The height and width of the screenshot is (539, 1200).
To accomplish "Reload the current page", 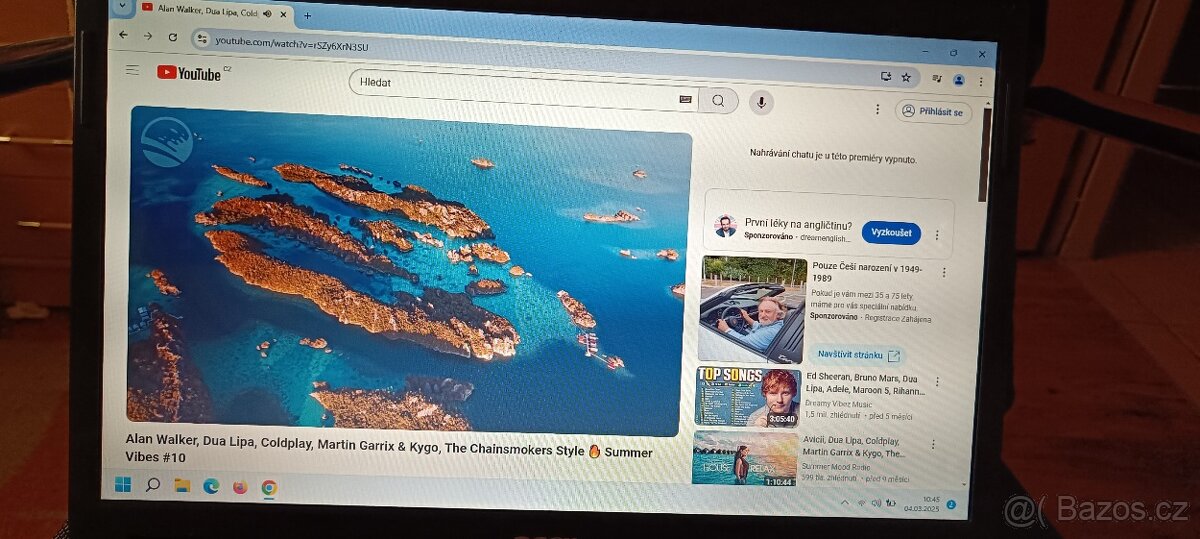I will tap(172, 36).
